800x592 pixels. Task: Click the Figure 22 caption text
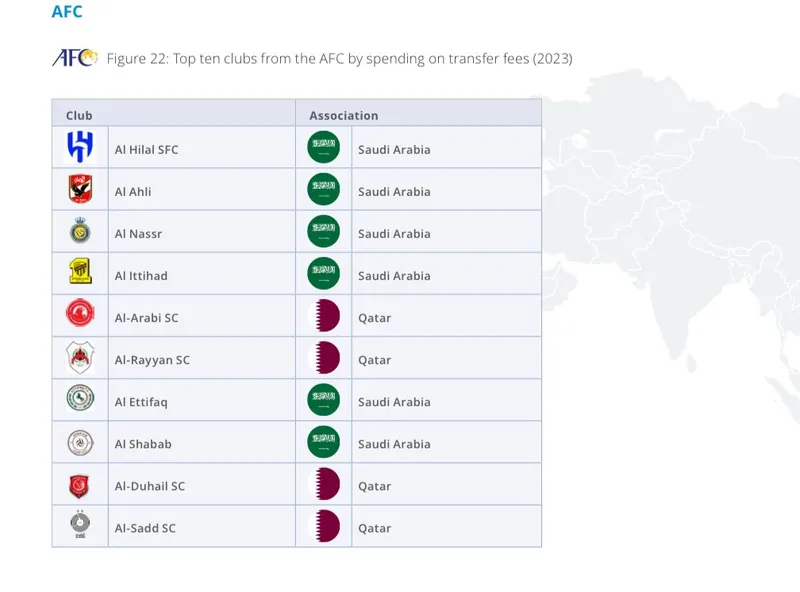[x=339, y=59]
